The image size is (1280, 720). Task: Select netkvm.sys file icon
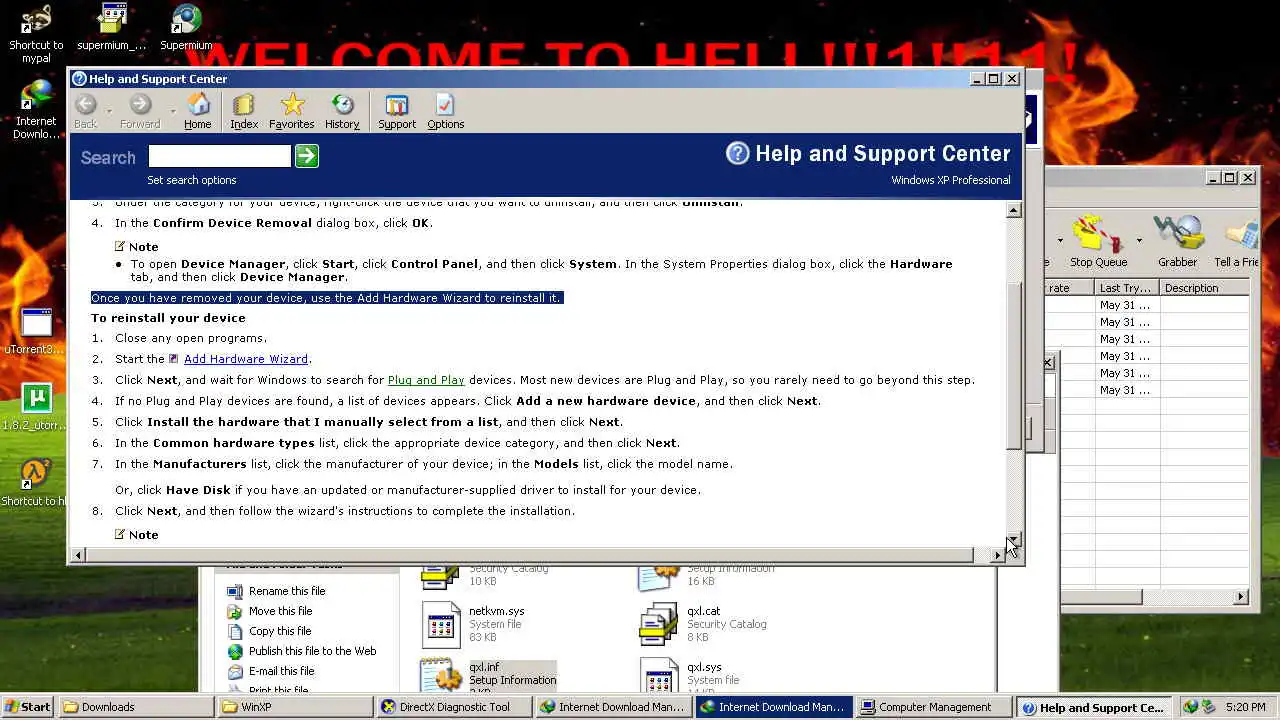pos(441,624)
